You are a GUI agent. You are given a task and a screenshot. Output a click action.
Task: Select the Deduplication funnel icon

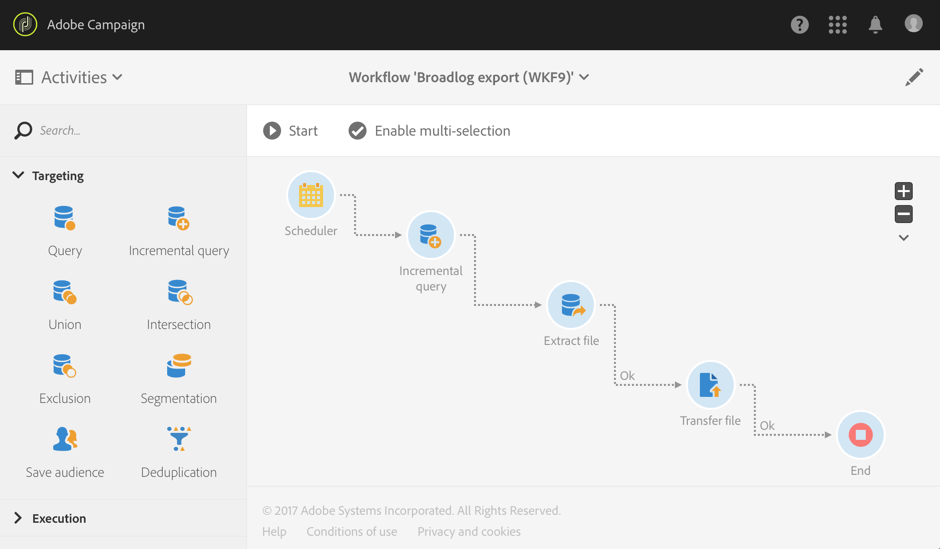coord(178,440)
